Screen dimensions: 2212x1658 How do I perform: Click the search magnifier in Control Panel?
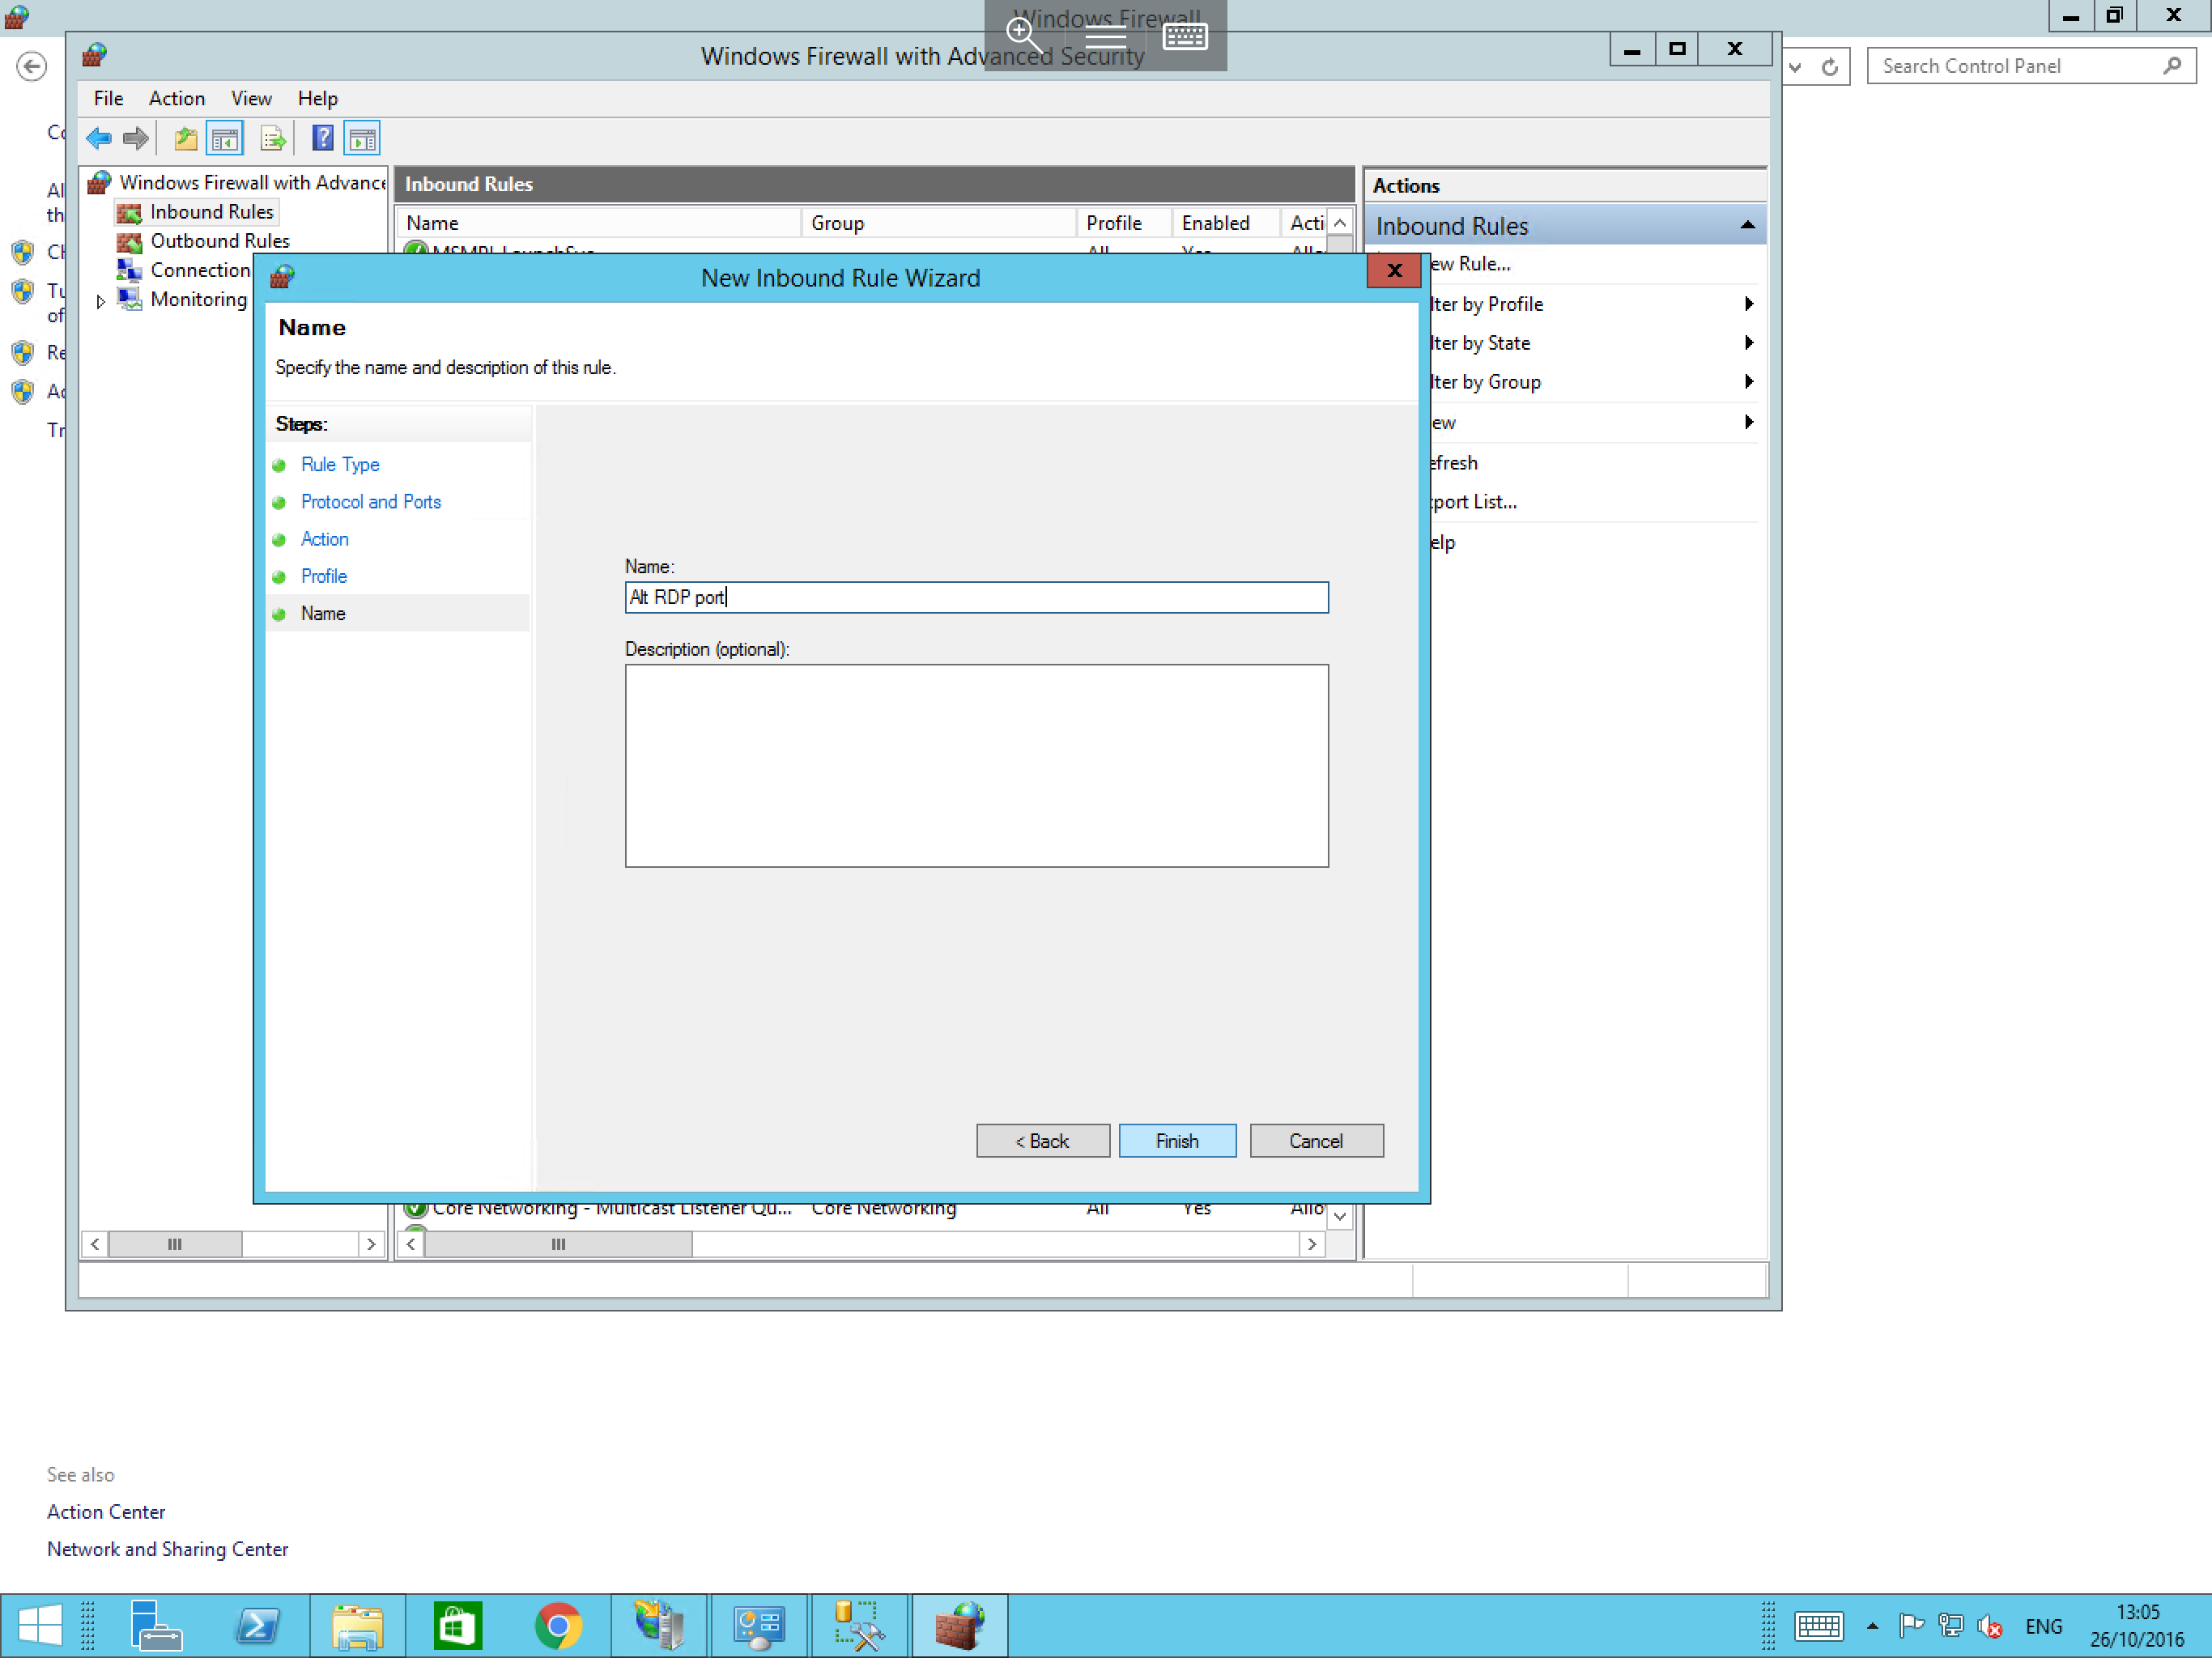point(2171,66)
